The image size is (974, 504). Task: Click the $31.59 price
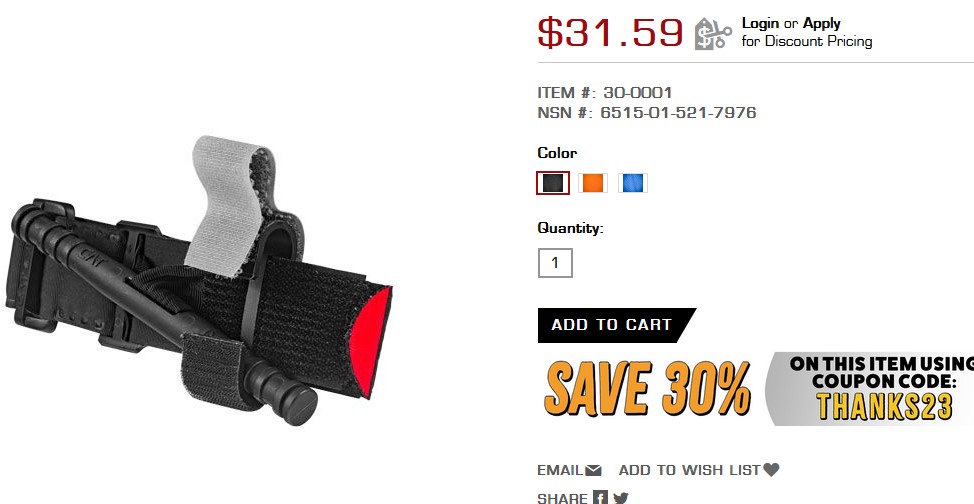click(610, 32)
